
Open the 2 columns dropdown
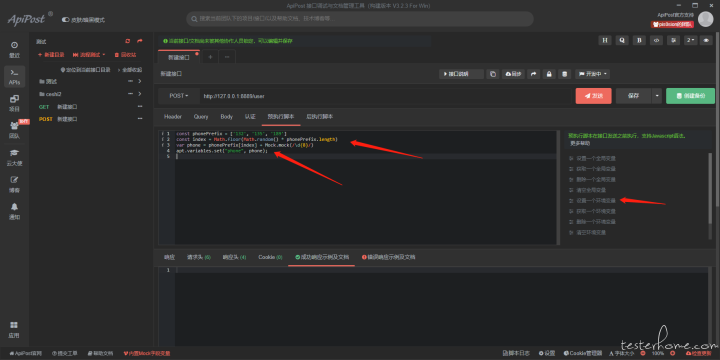coord(691,40)
